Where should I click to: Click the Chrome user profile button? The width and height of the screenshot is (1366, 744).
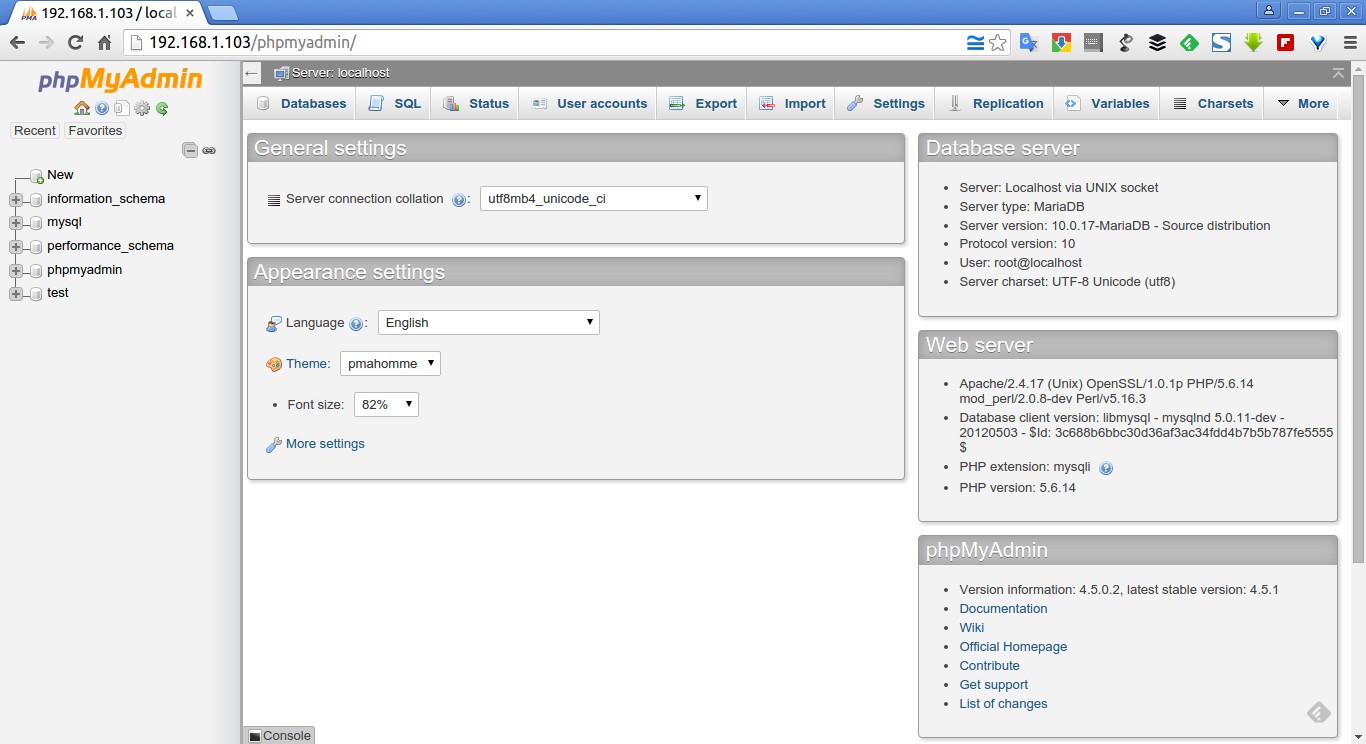coord(1269,10)
